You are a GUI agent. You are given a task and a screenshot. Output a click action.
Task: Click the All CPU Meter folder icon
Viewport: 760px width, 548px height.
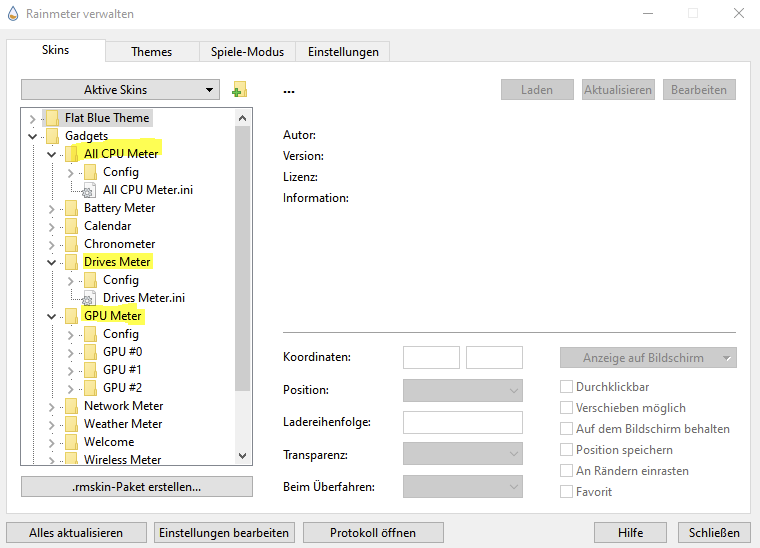tap(71, 154)
